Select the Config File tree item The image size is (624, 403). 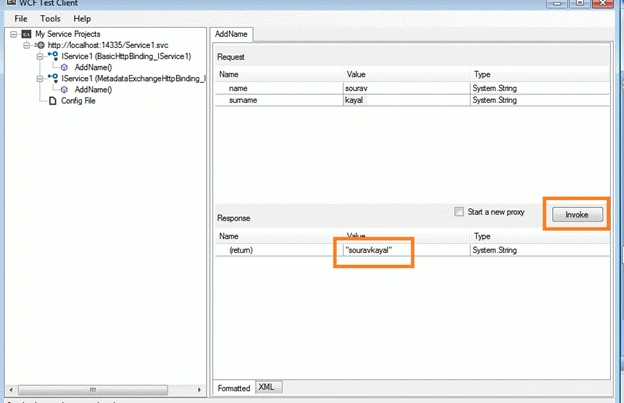click(78, 101)
